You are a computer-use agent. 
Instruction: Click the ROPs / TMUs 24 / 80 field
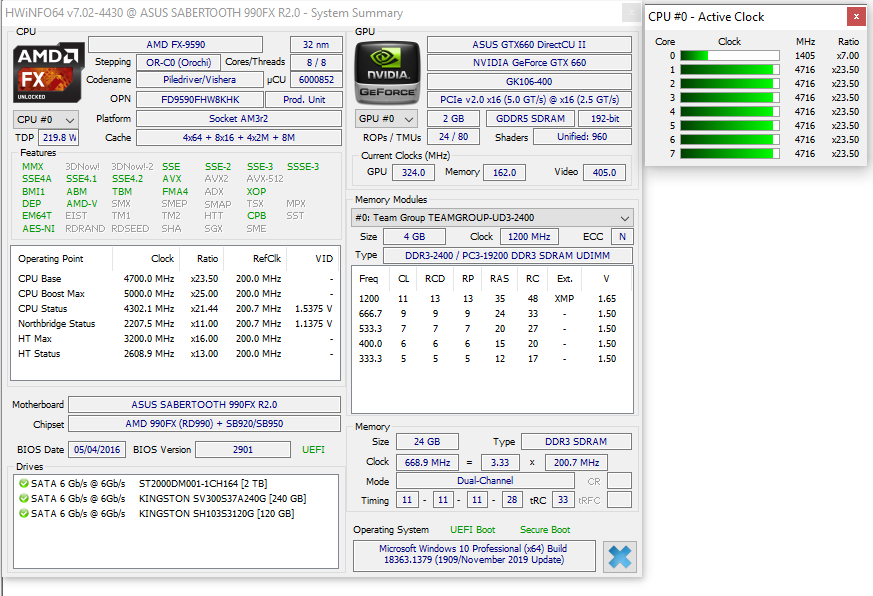[x=453, y=136]
